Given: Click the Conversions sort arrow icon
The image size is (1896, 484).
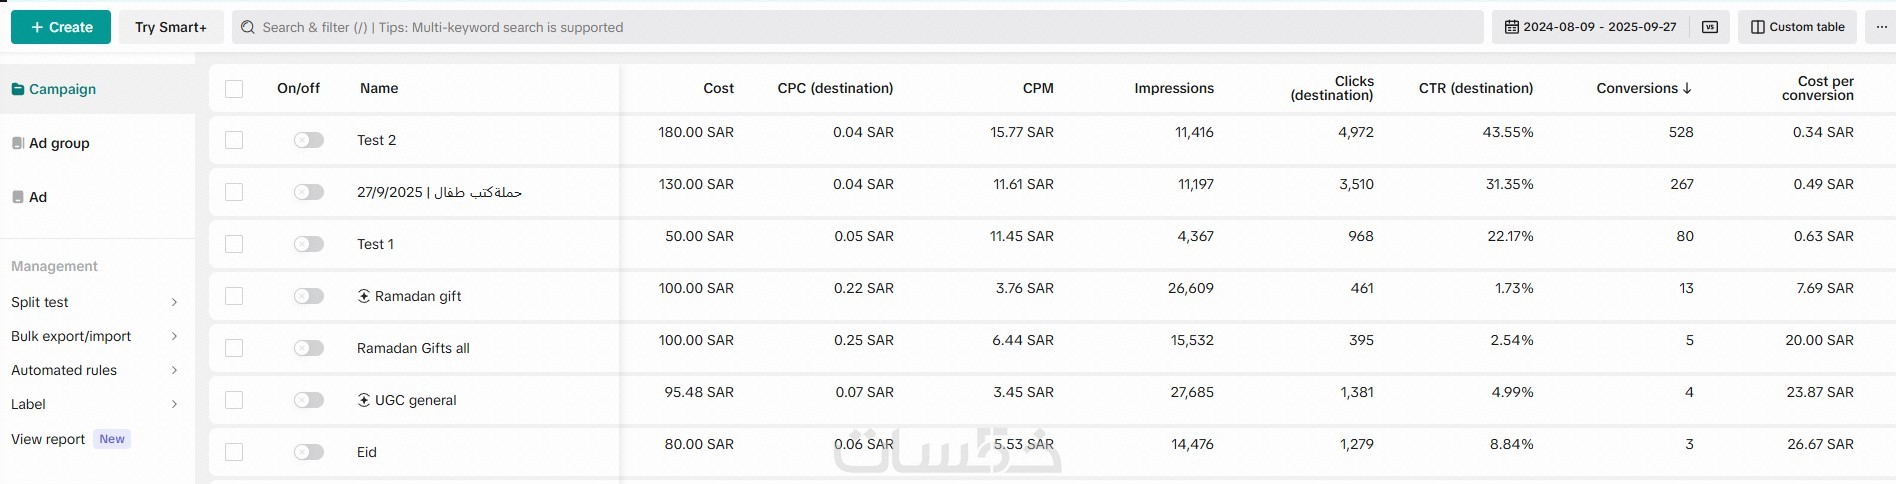Looking at the screenshot, I should [x=1687, y=88].
